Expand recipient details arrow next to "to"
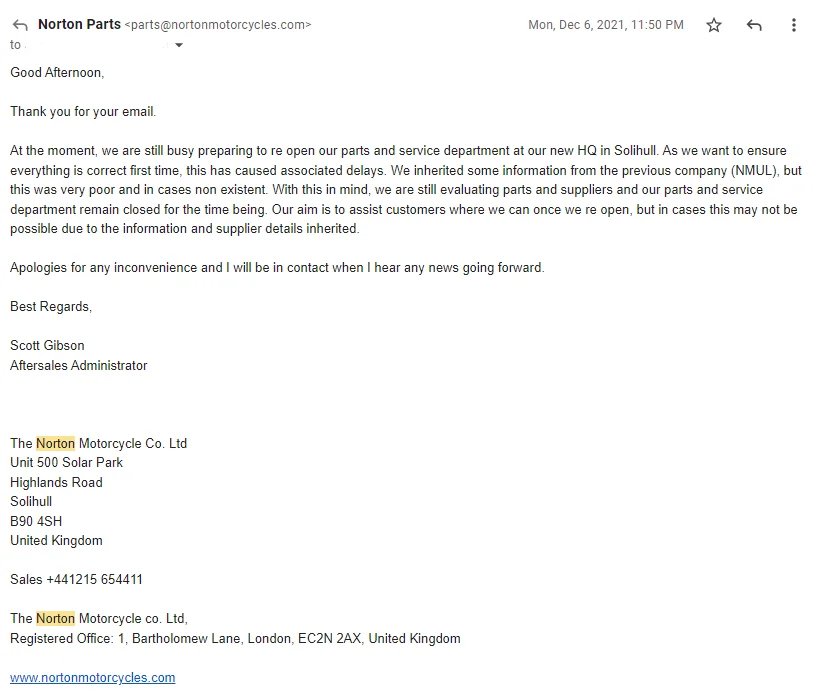 tap(179, 45)
